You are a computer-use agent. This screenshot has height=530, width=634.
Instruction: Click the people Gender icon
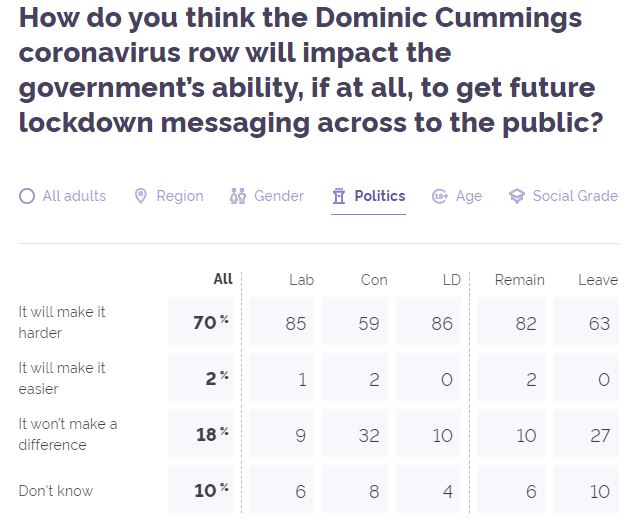click(238, 196)
